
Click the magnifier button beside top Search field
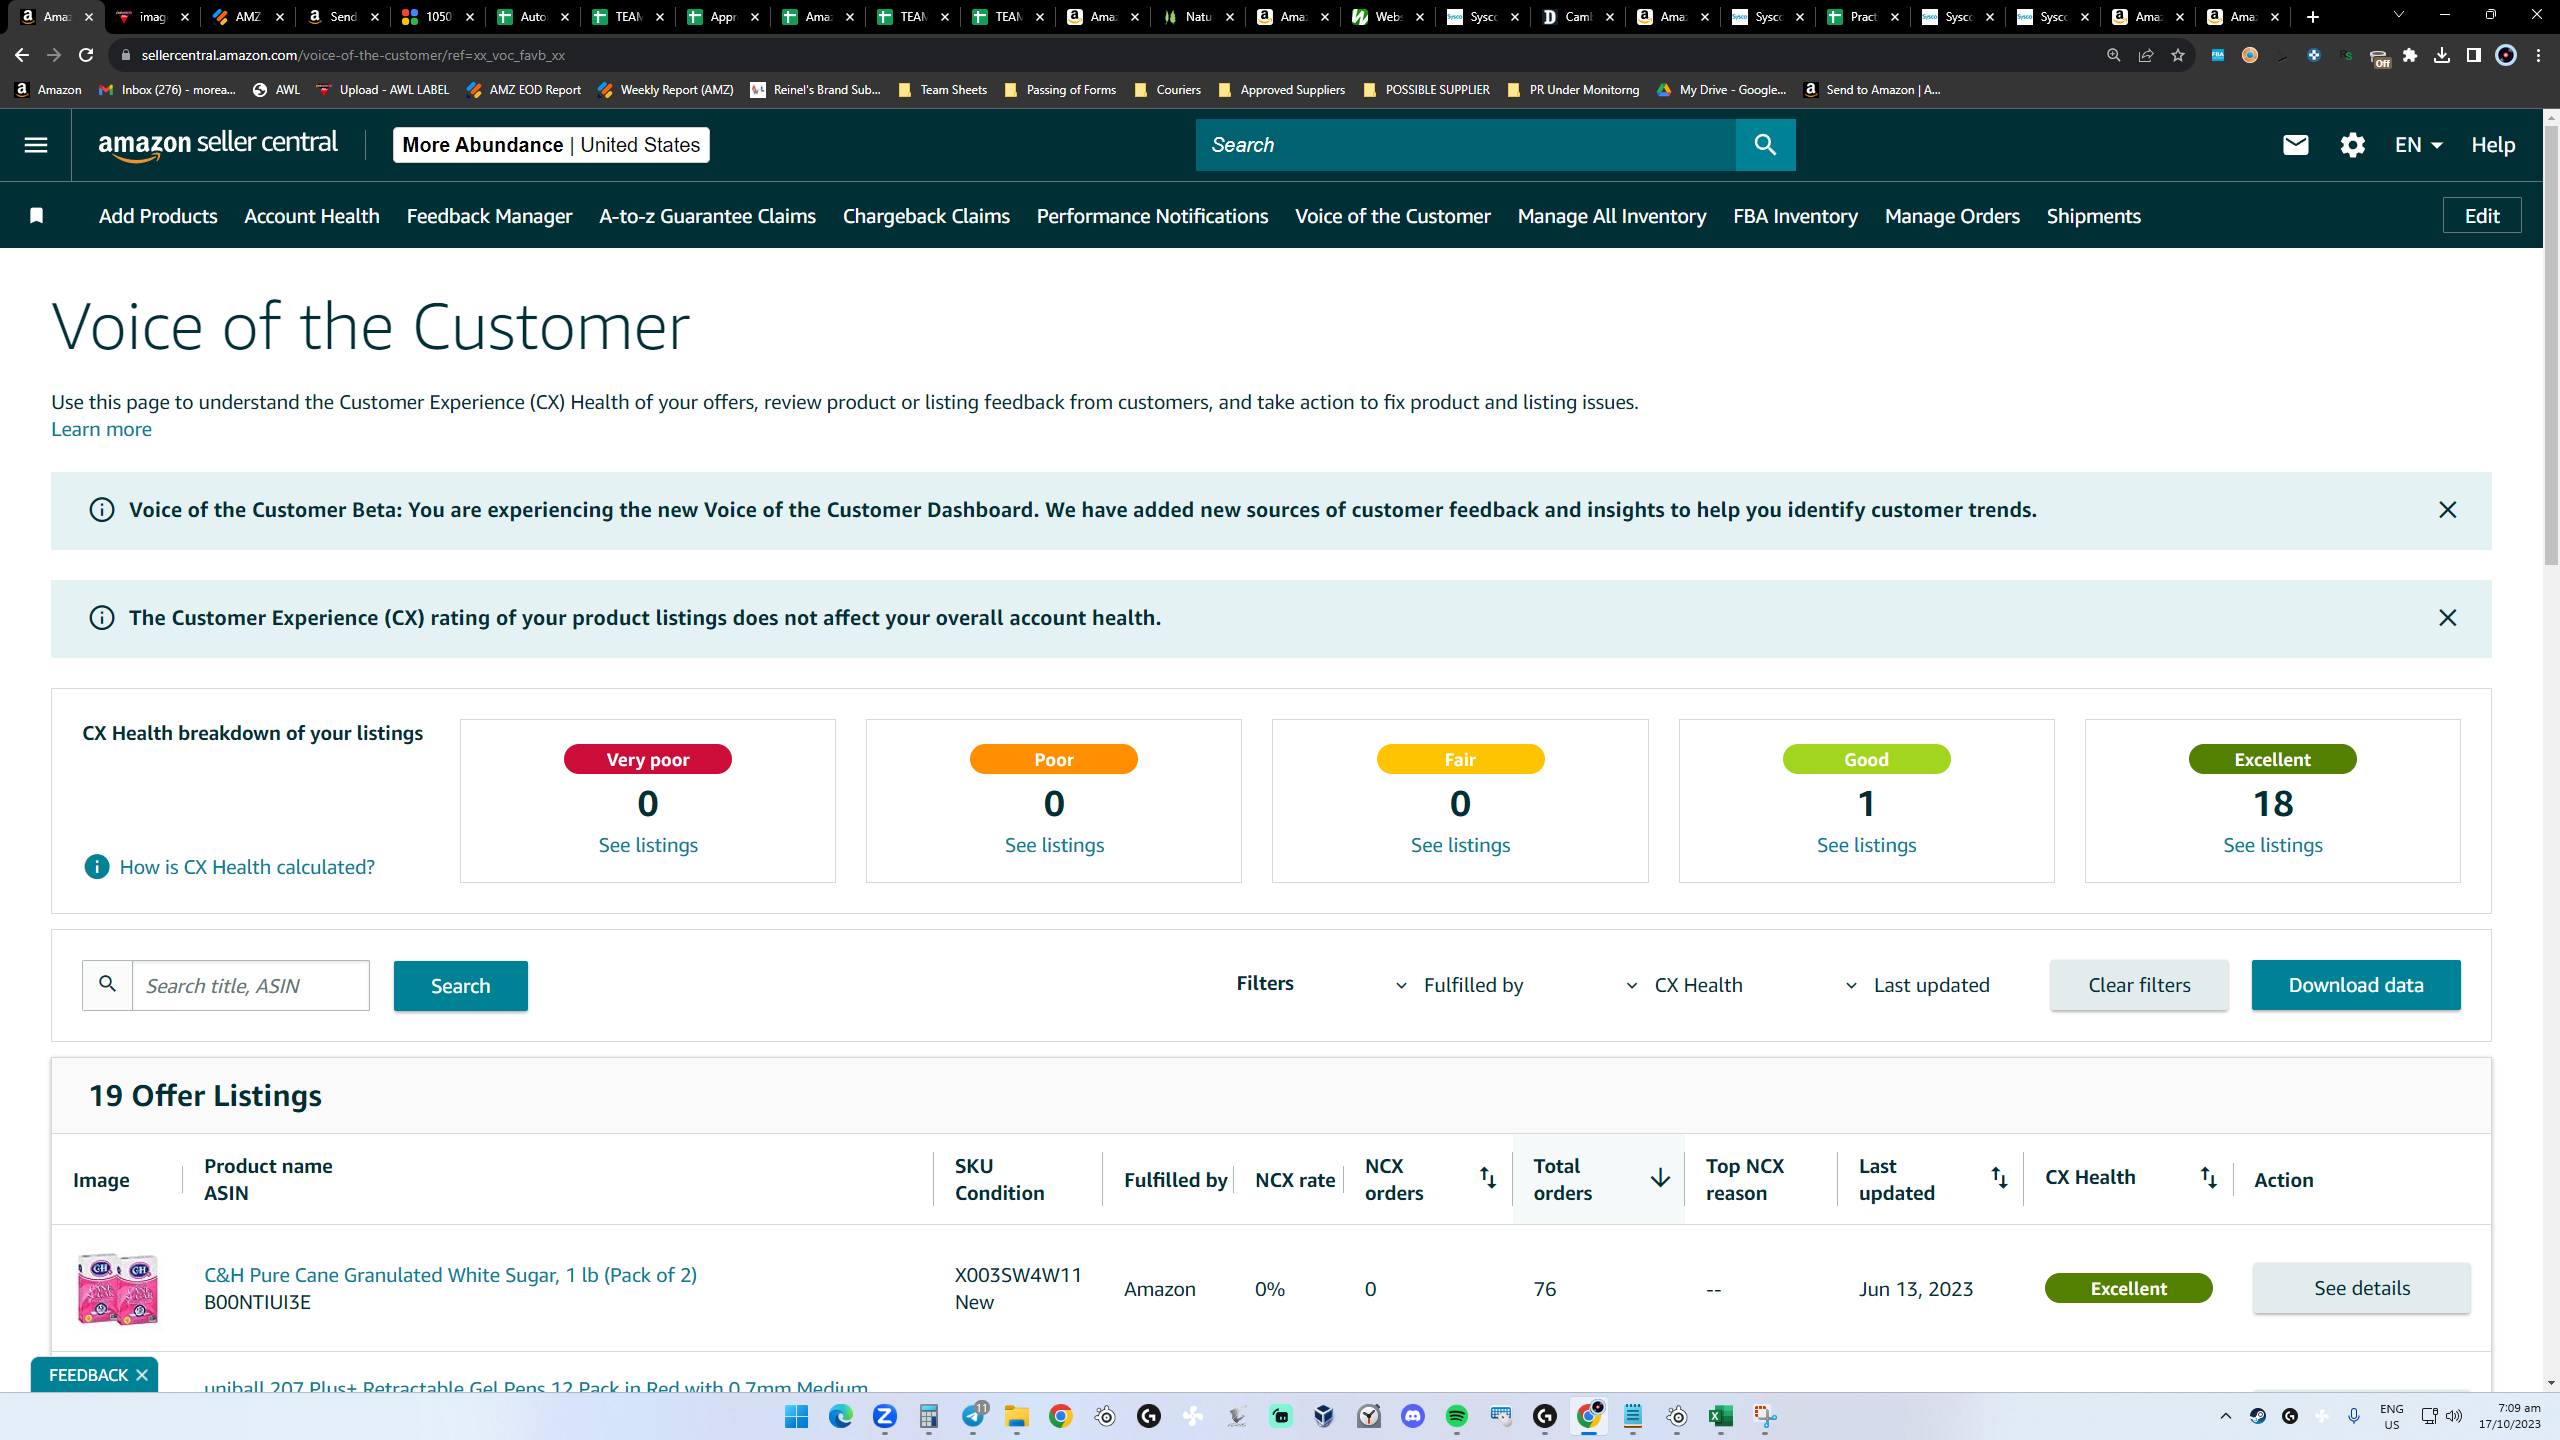click(1765, 145)
